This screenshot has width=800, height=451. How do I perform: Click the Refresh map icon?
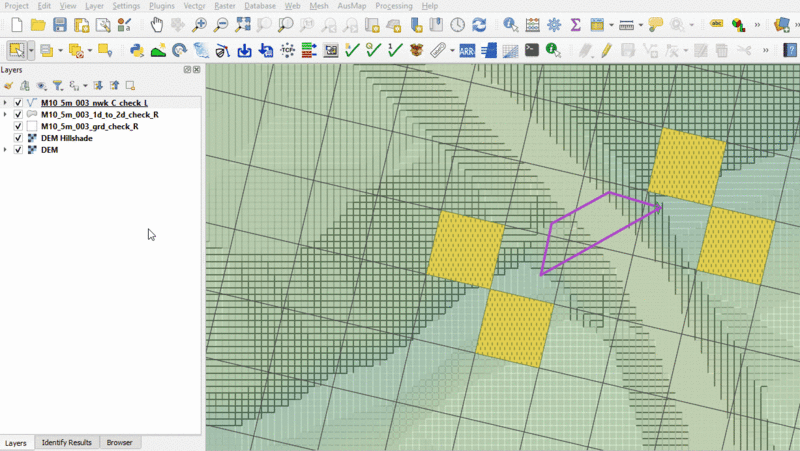(479, 24)
